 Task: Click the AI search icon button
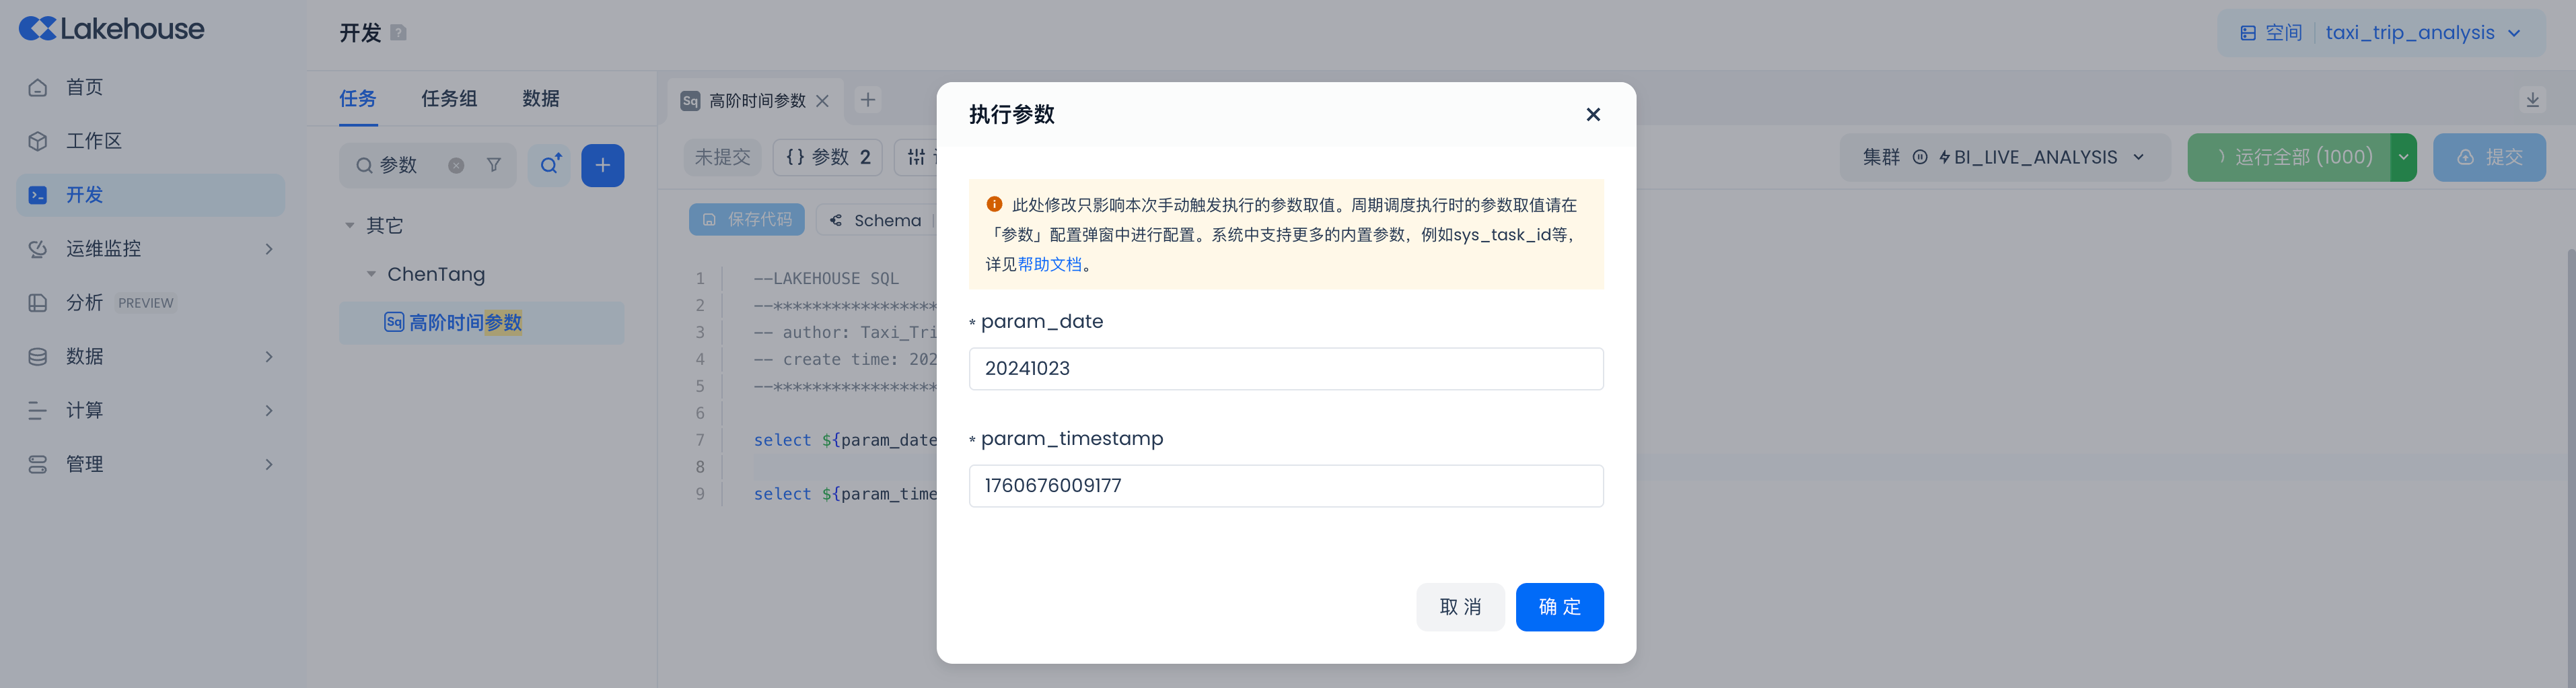[549, 165]
